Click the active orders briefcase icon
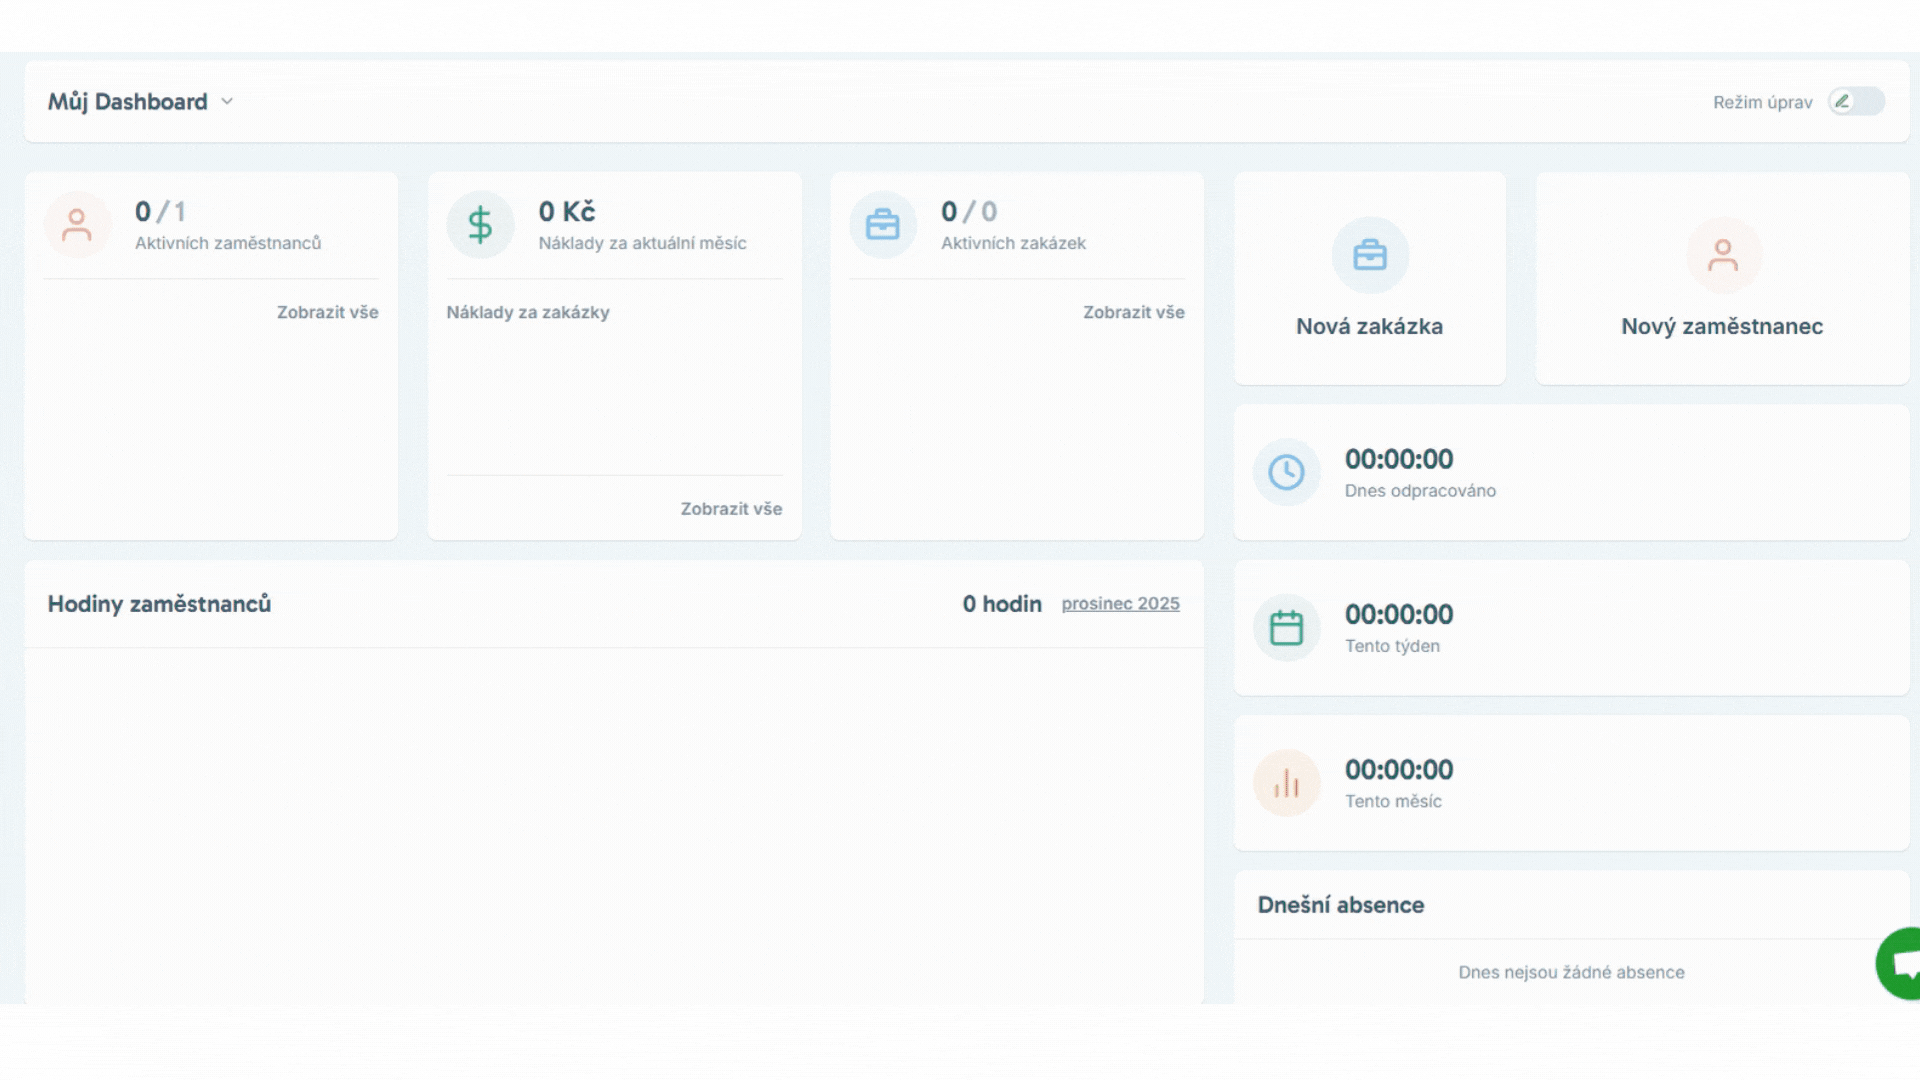The height and width of the screenshot is (1080, 1920). point(882,225)
